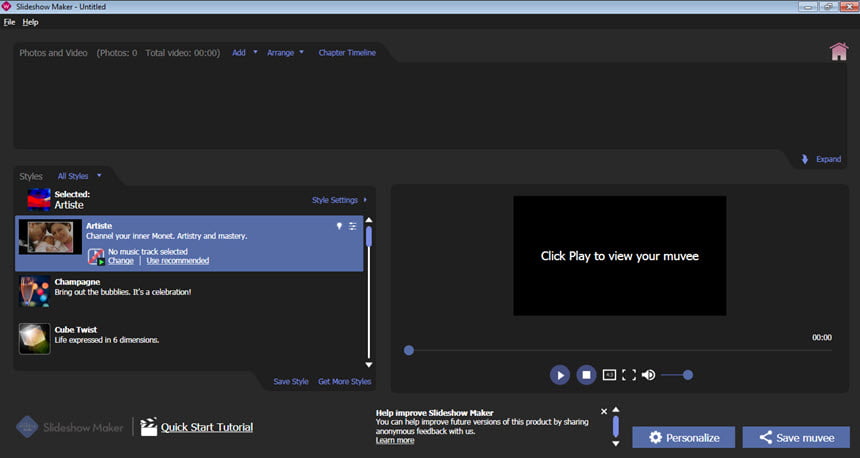Stop the muvee playback

click(x=586, y=375)
